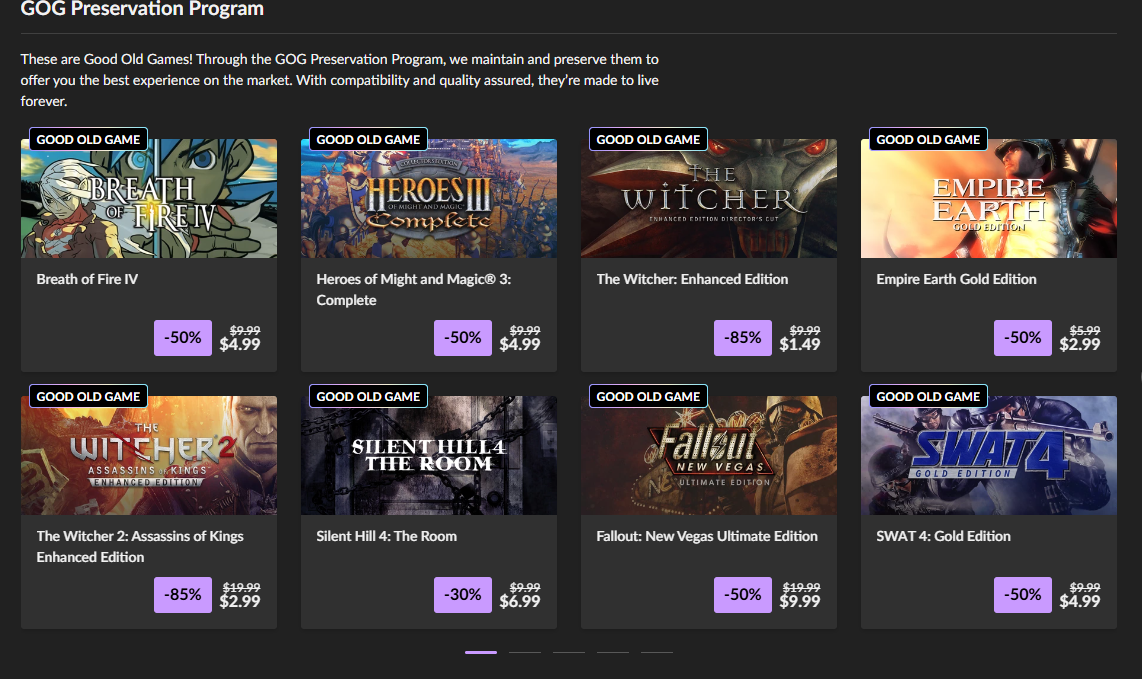The image size is (1142, 679).
Task: Click the Breath of Fire IV title
Action: pos(87,279)
